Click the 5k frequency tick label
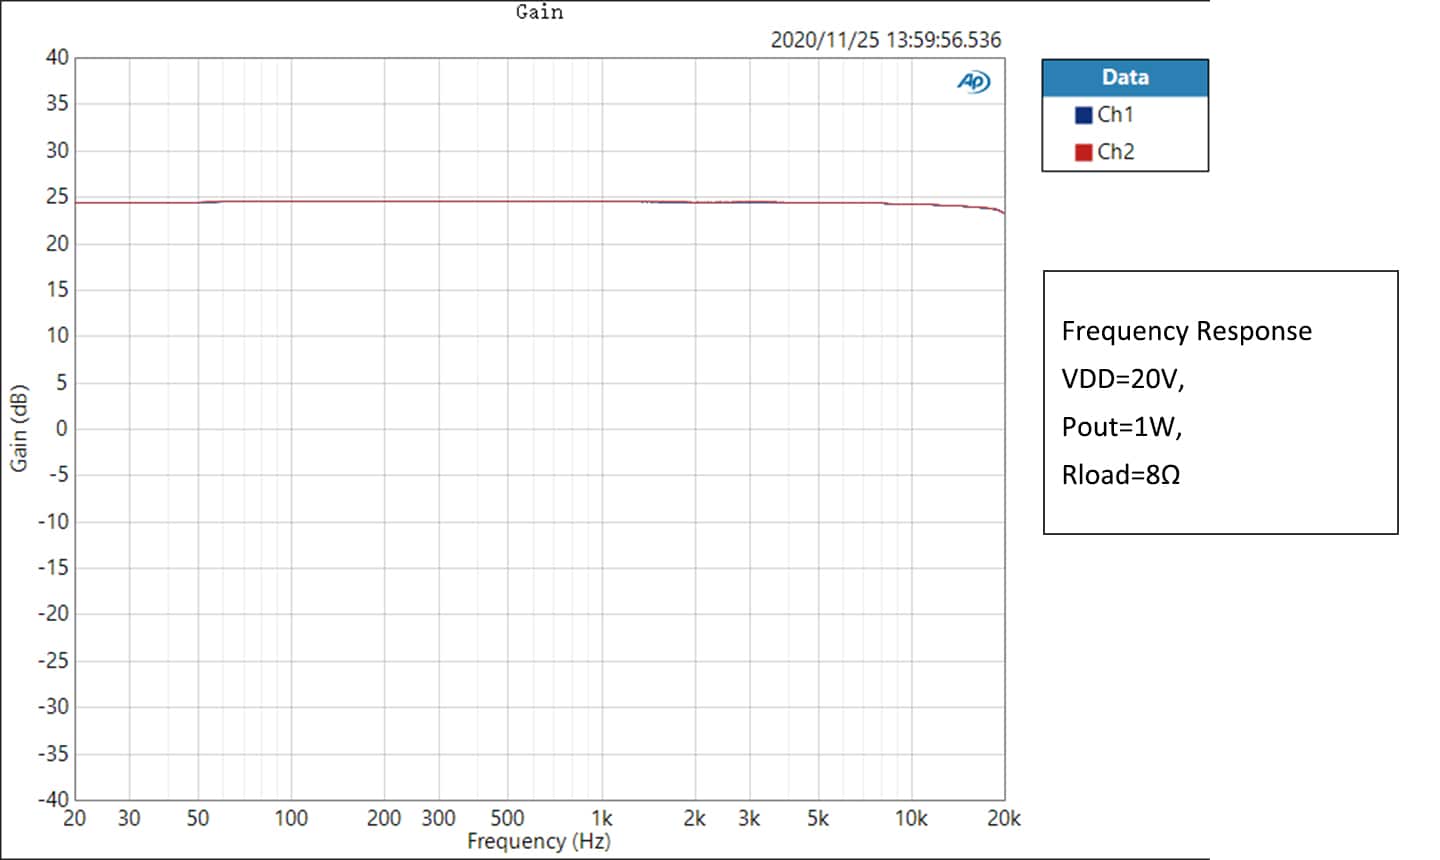The height and width of the screenshot is (860, 1440). [818, 819]
